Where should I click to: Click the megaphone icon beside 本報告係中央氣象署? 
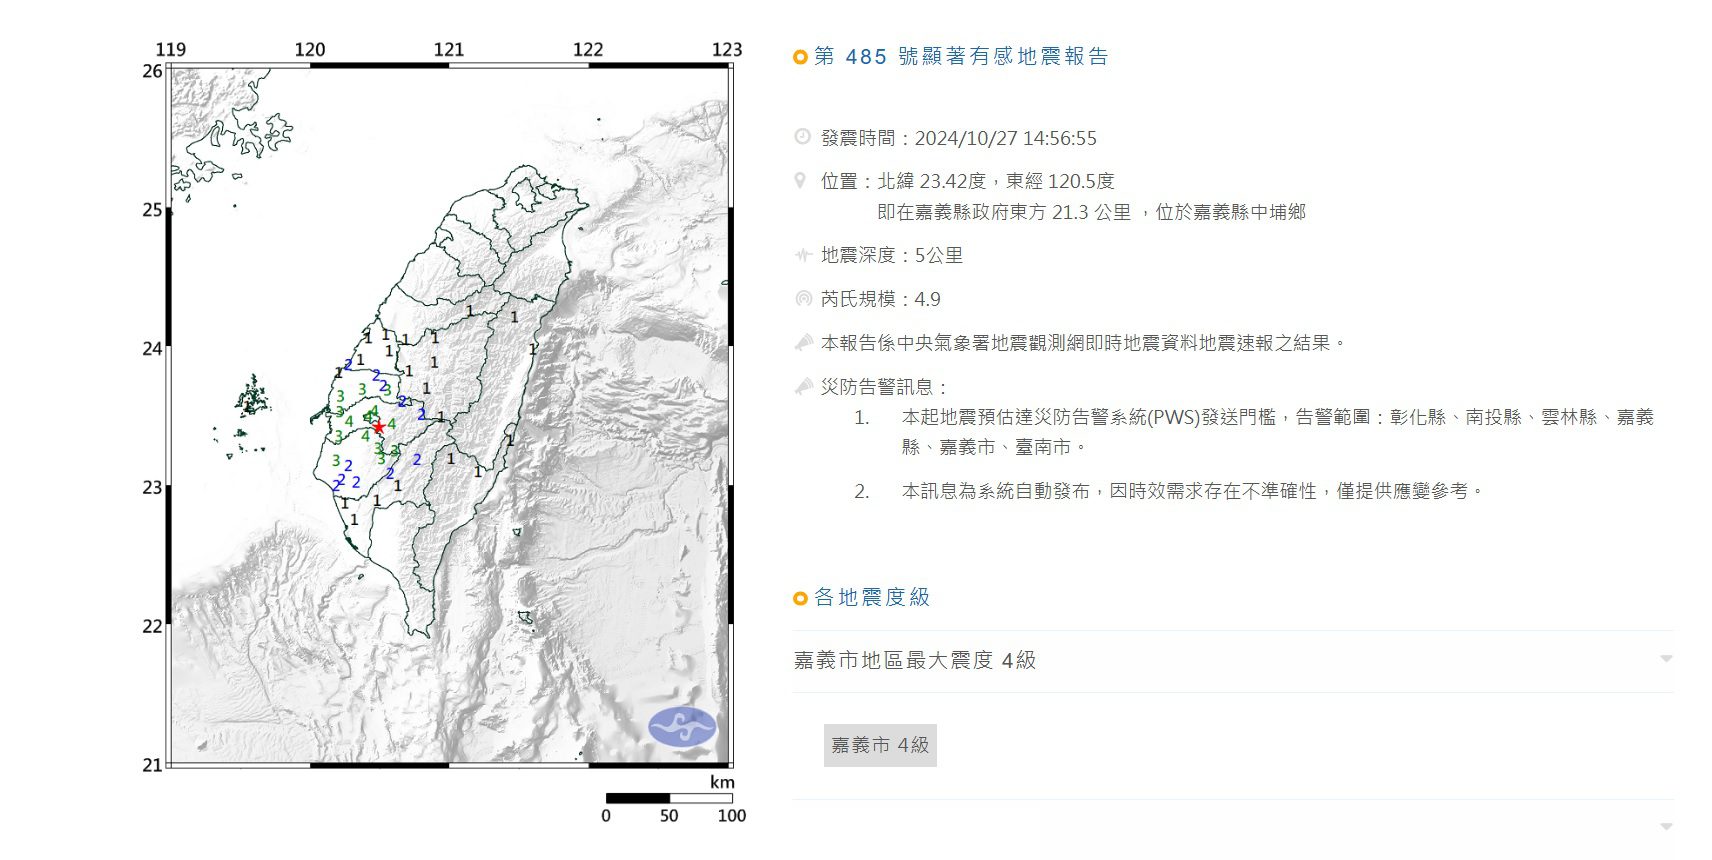[x=803, y=342]
